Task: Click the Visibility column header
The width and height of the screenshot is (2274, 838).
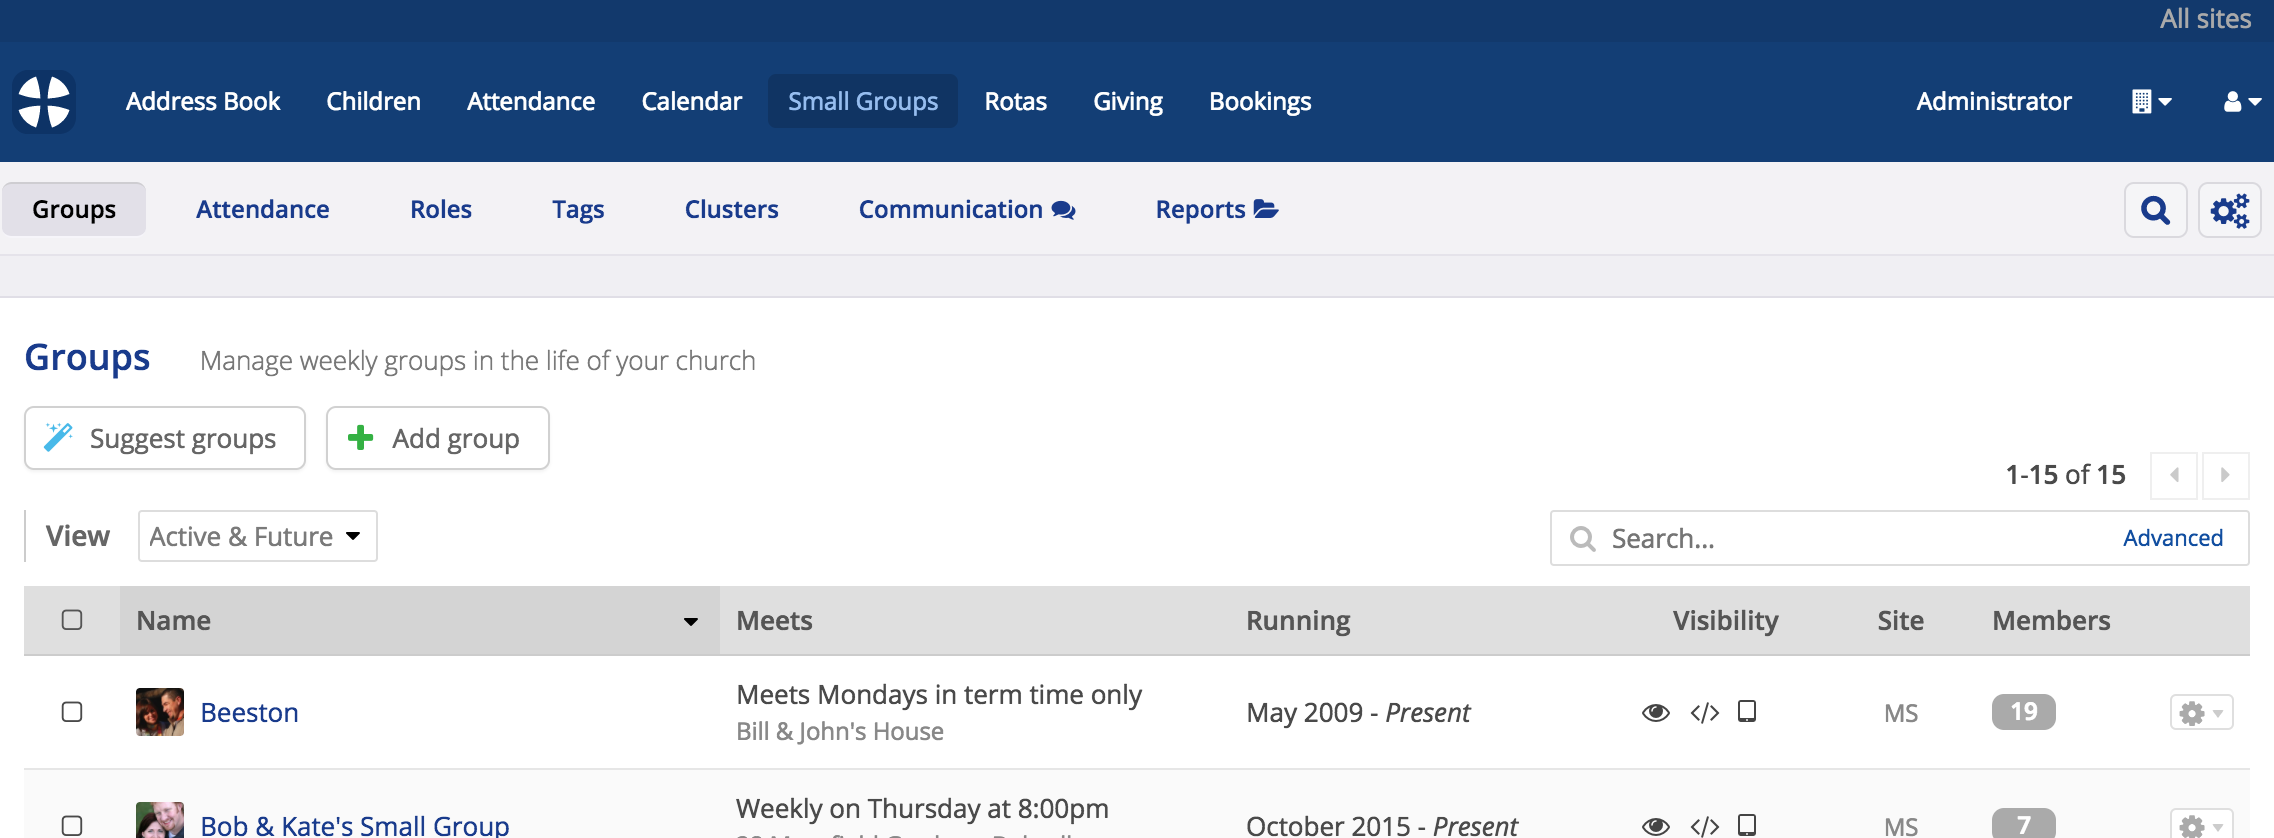Action: click(x=1725, y=621)
